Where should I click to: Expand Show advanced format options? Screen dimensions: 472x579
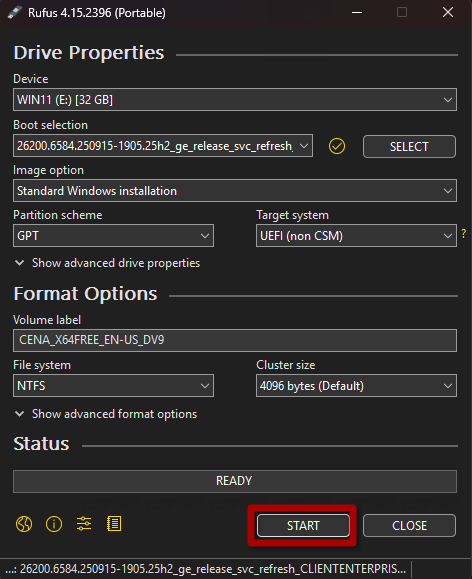(x=106, y=414)
